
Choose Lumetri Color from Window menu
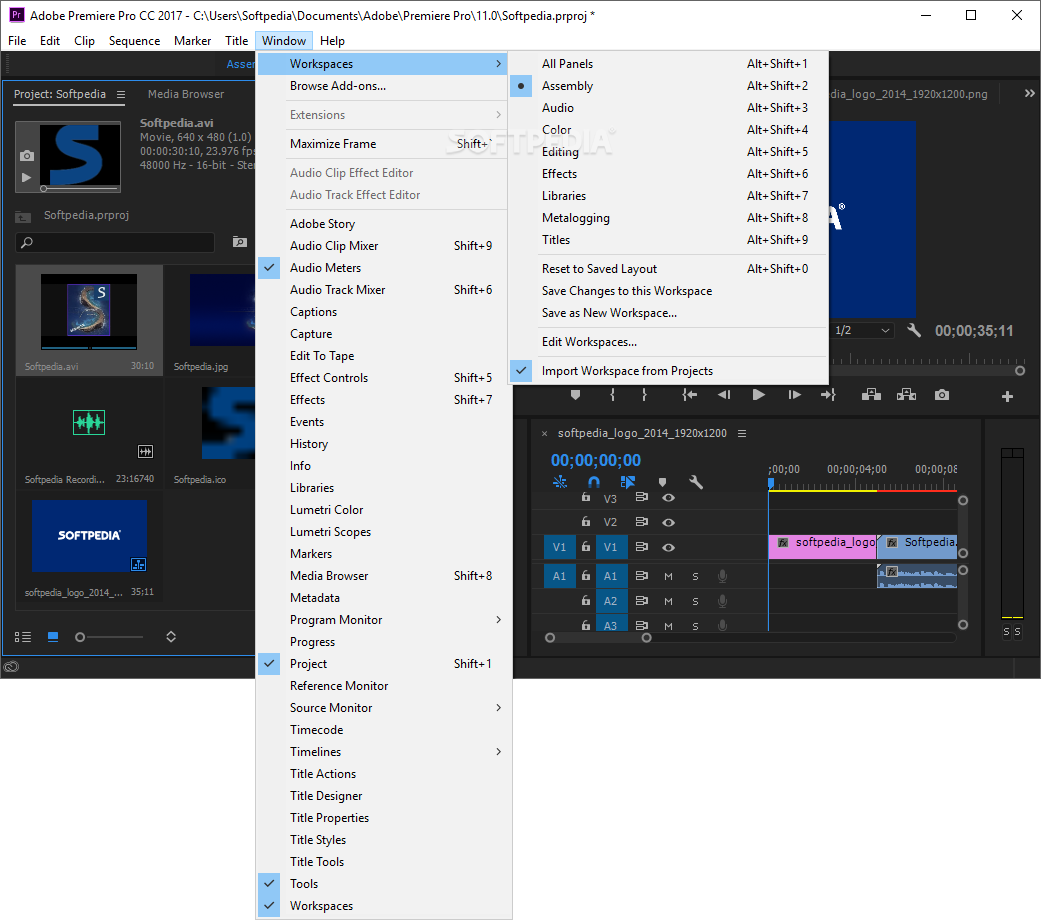click(x=384, y=510)
